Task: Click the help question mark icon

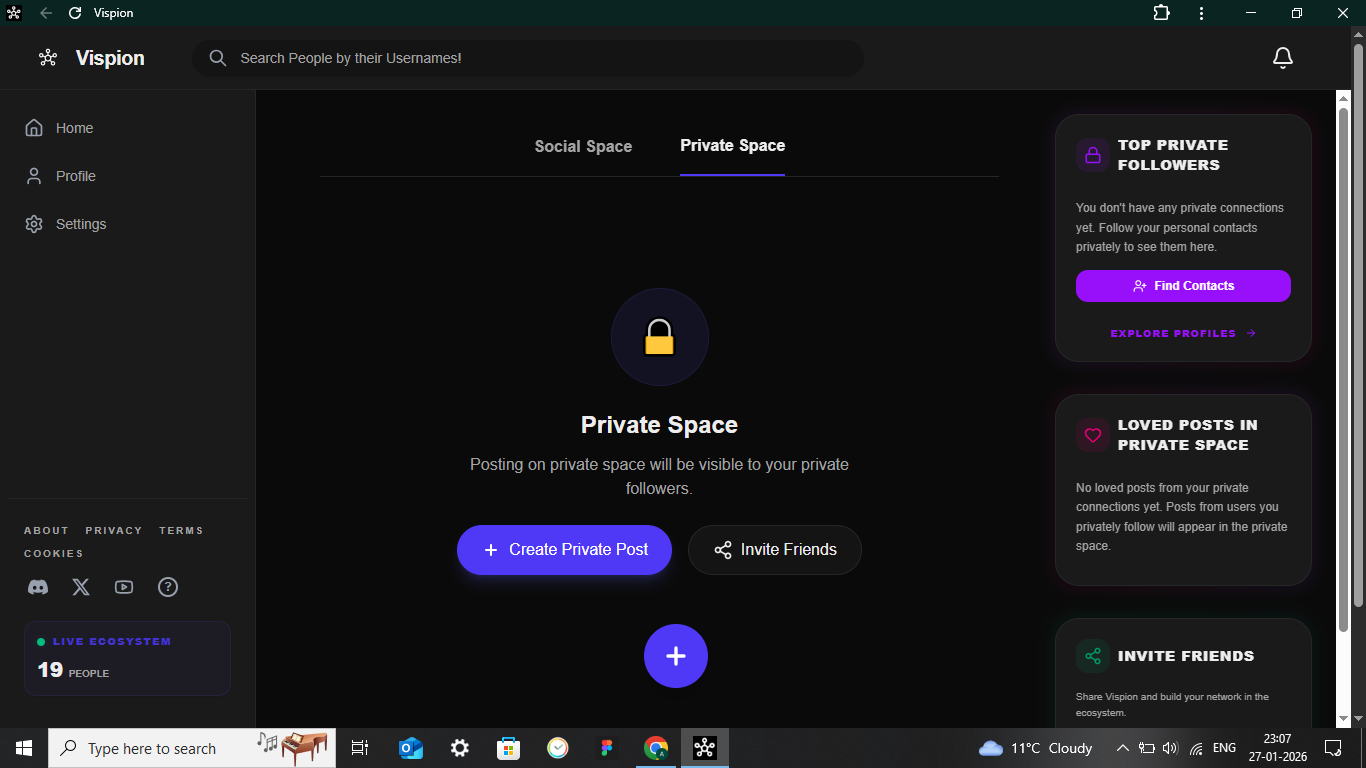Action: 168,587
